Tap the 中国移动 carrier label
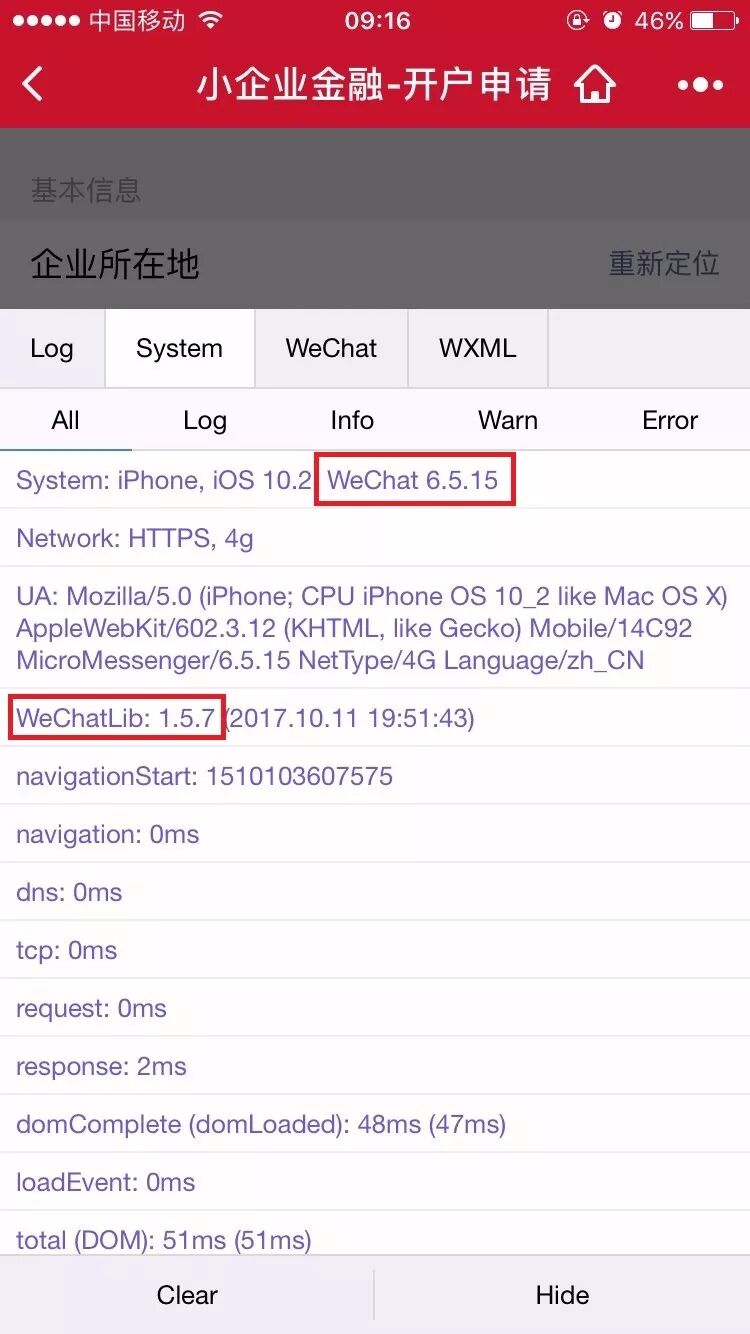The width and height of the screenshot is (750, 1334). coord(138,20)
